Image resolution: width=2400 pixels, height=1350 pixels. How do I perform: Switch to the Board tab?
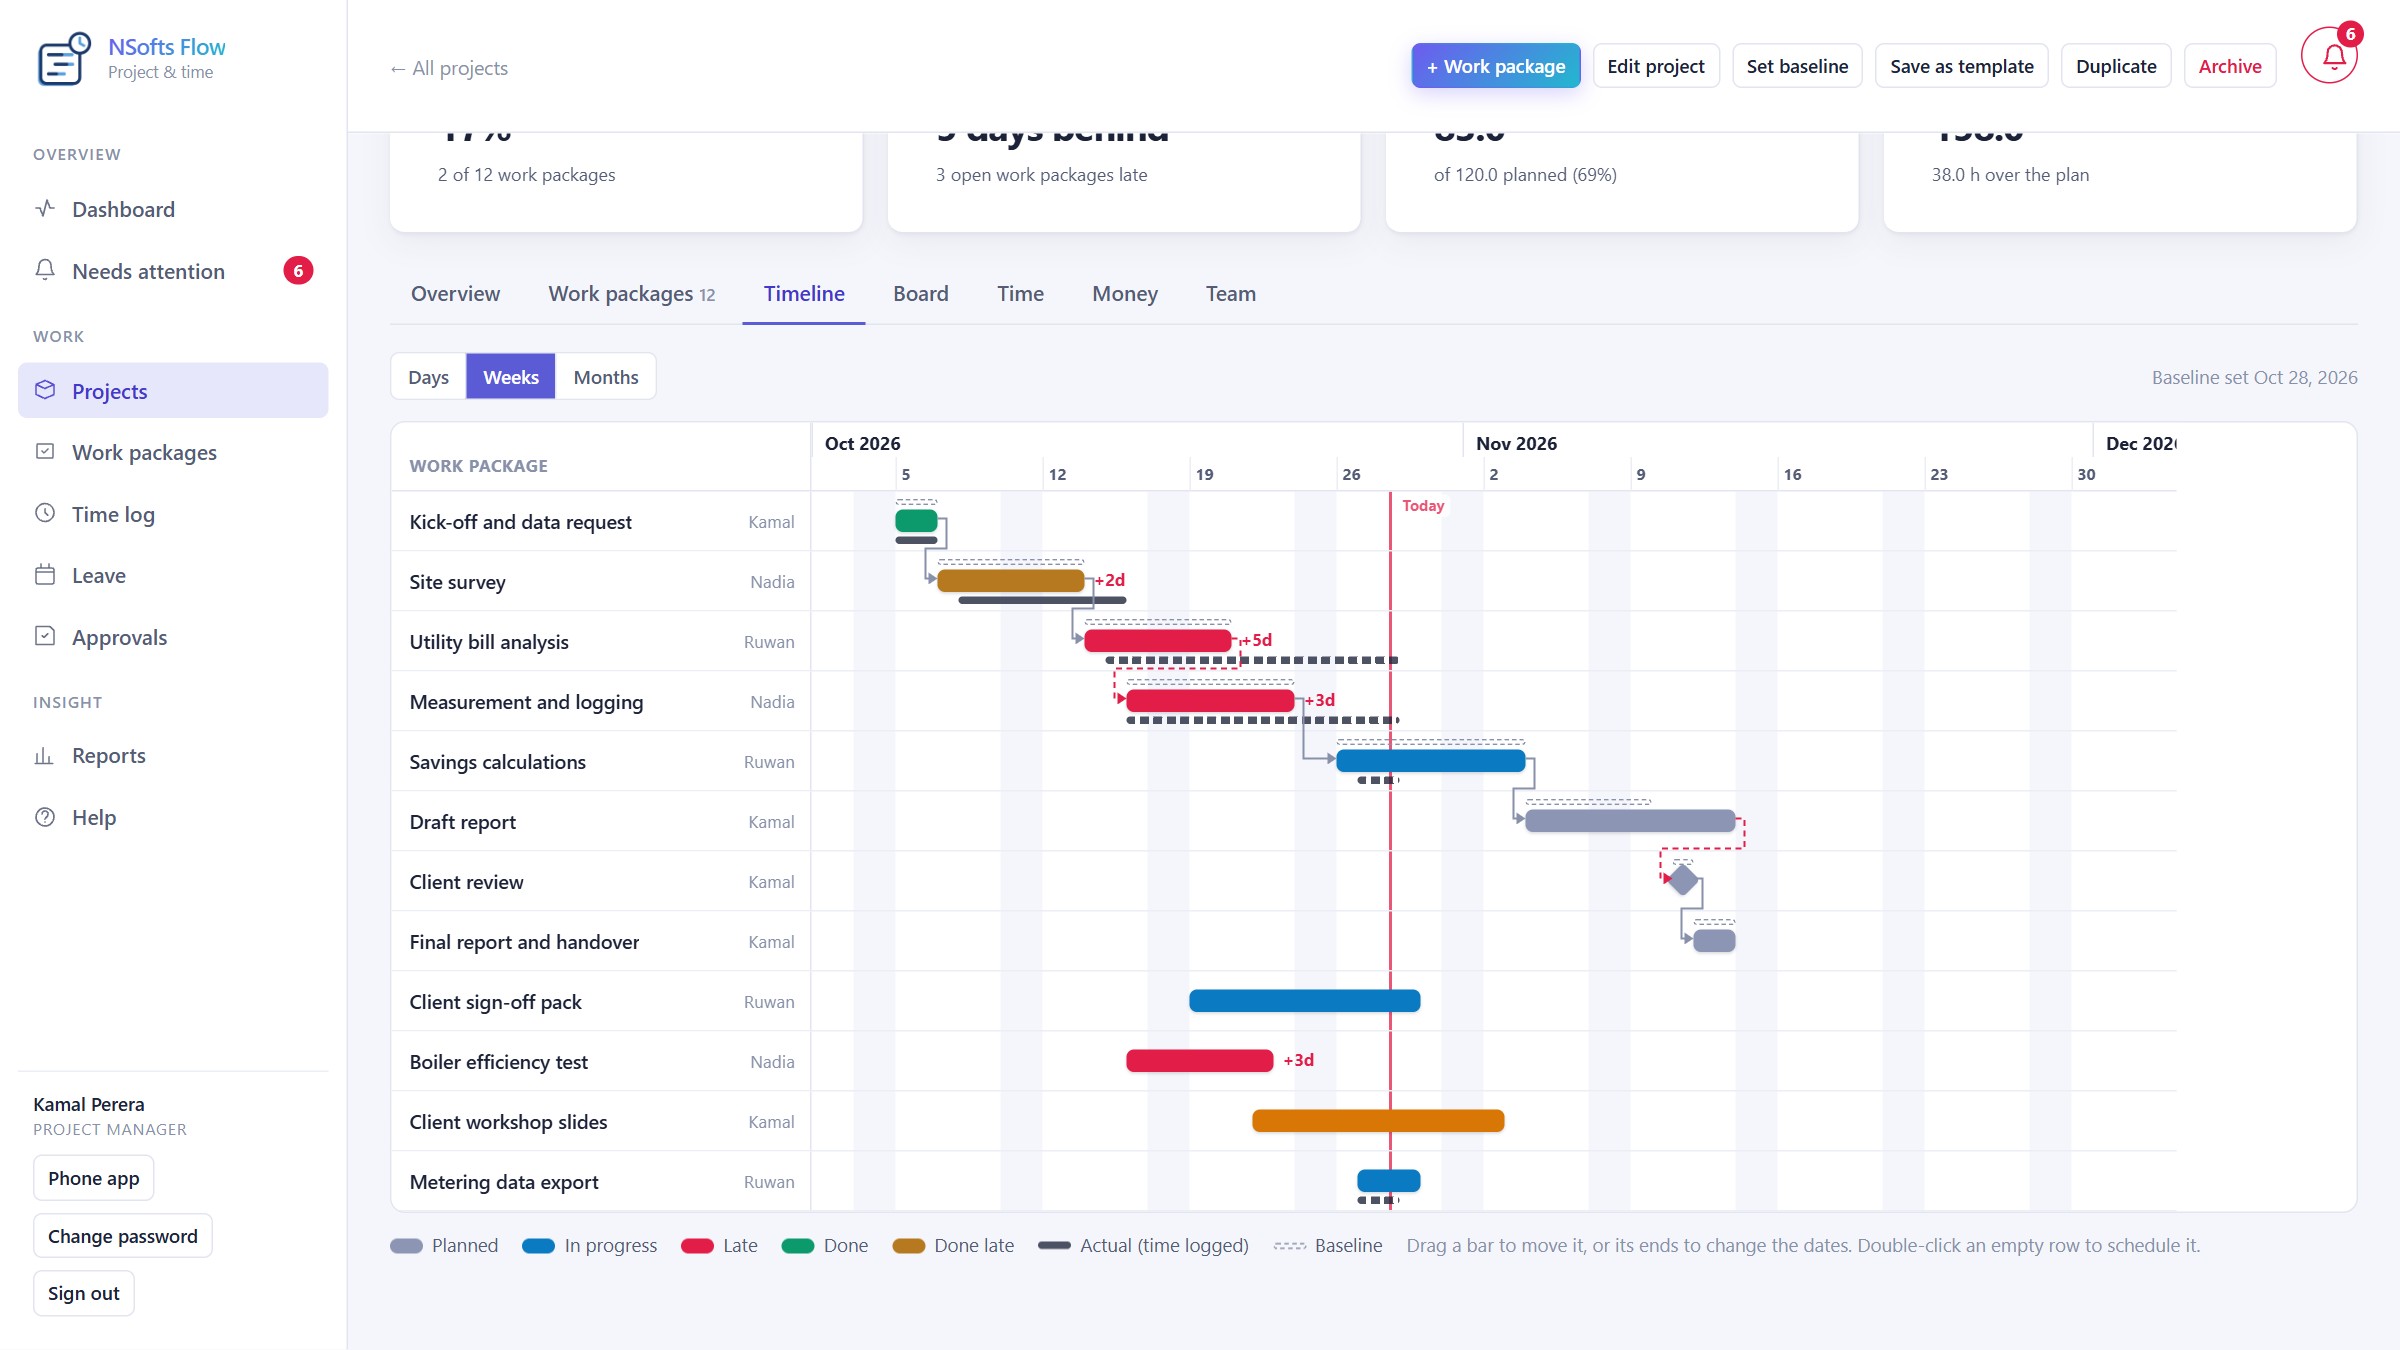coord(921,294)
